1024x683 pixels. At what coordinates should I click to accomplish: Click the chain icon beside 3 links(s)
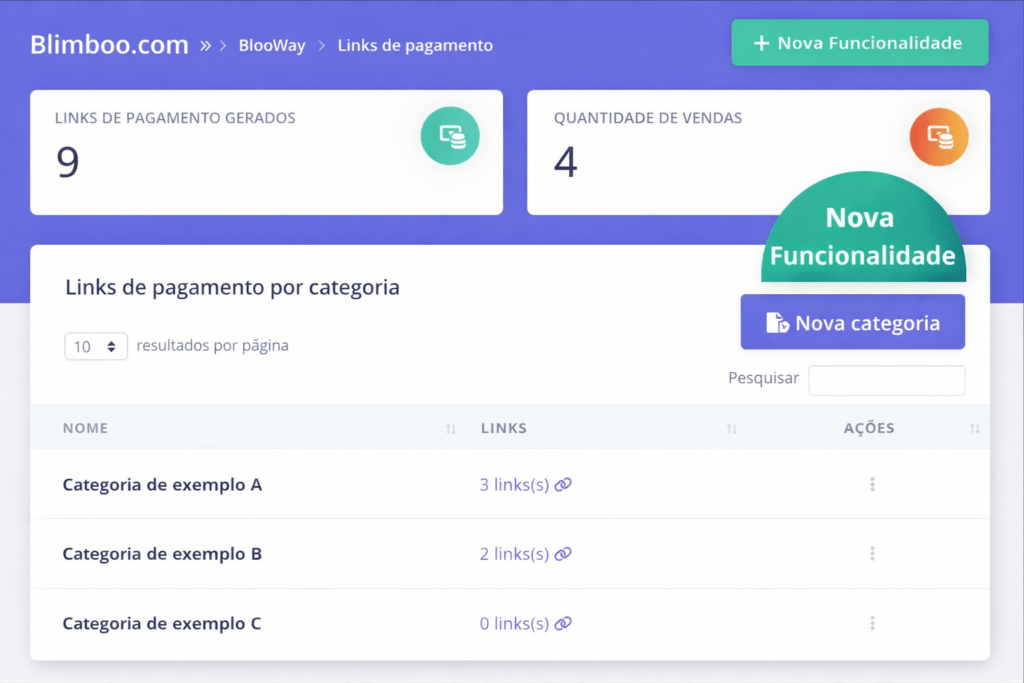tap(563, 485)
